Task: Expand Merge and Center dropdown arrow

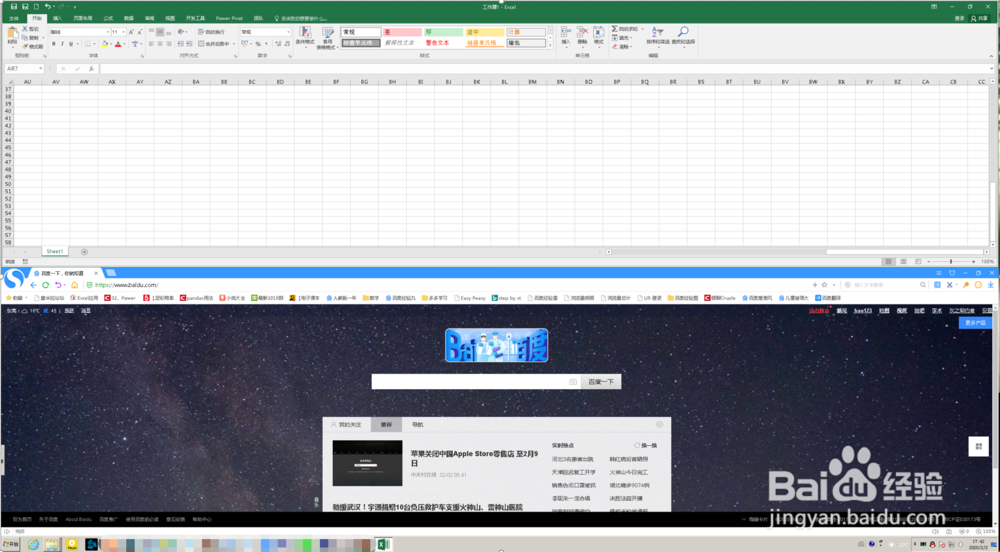Action: [x=234, y=44]
